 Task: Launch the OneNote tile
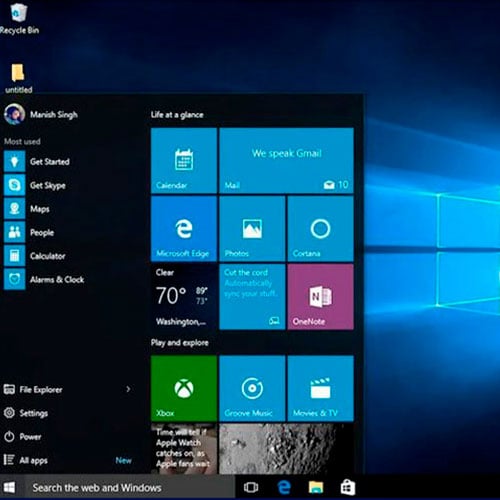(320, 297)
